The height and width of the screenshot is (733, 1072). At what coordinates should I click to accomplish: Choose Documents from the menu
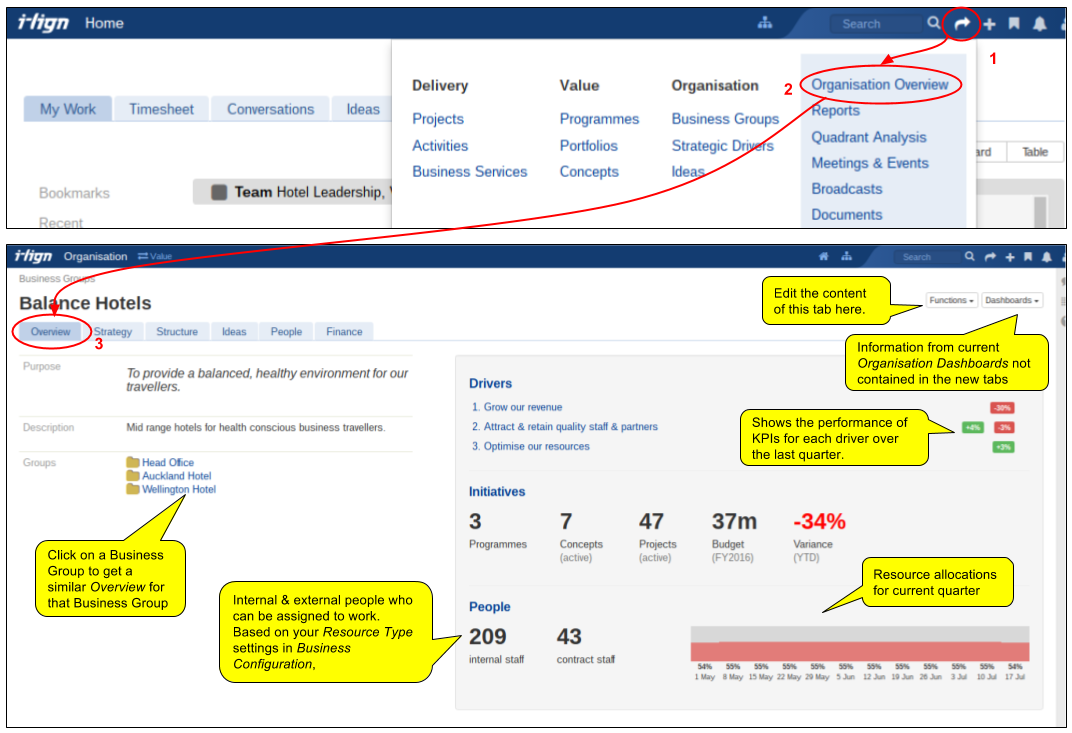[x=847, y=215]
